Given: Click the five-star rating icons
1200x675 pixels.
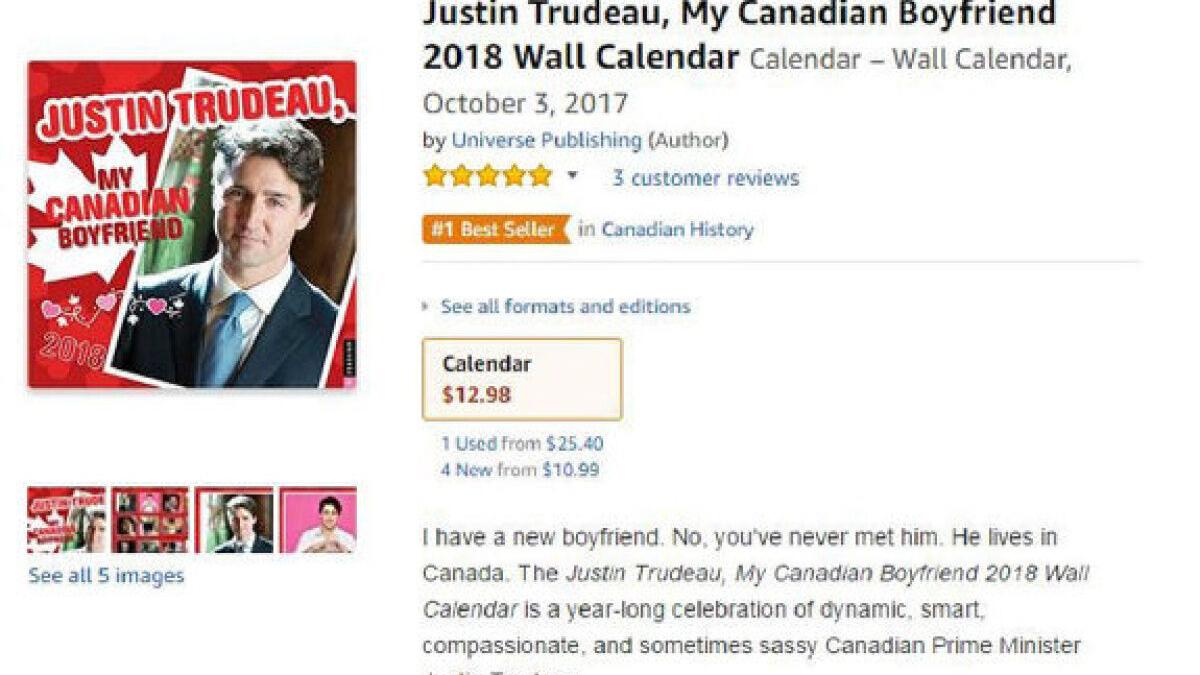Looking at the screenshot, I should tap(487, 177).
